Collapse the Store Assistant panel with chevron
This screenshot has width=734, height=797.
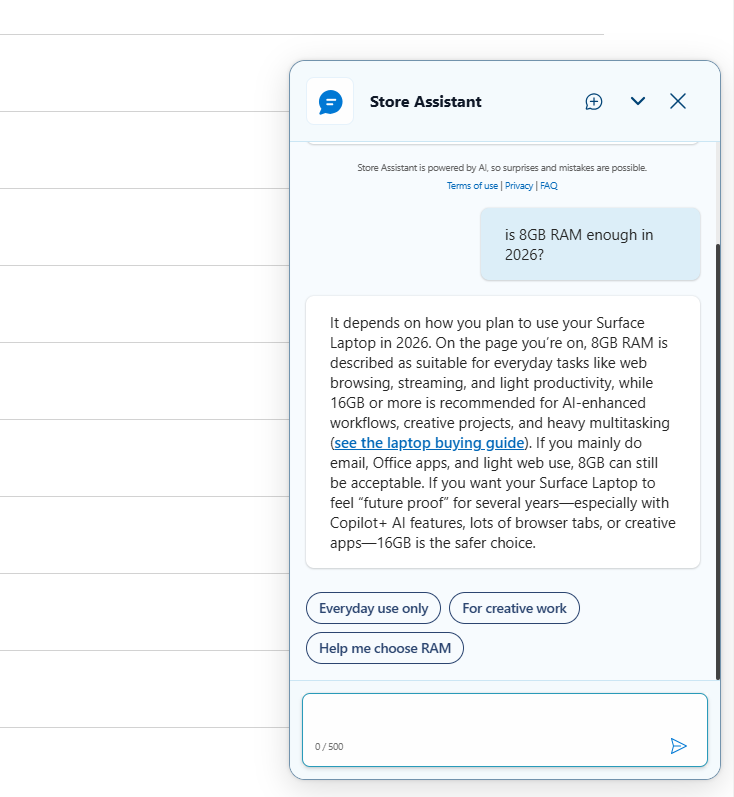[x=638, y=101]
